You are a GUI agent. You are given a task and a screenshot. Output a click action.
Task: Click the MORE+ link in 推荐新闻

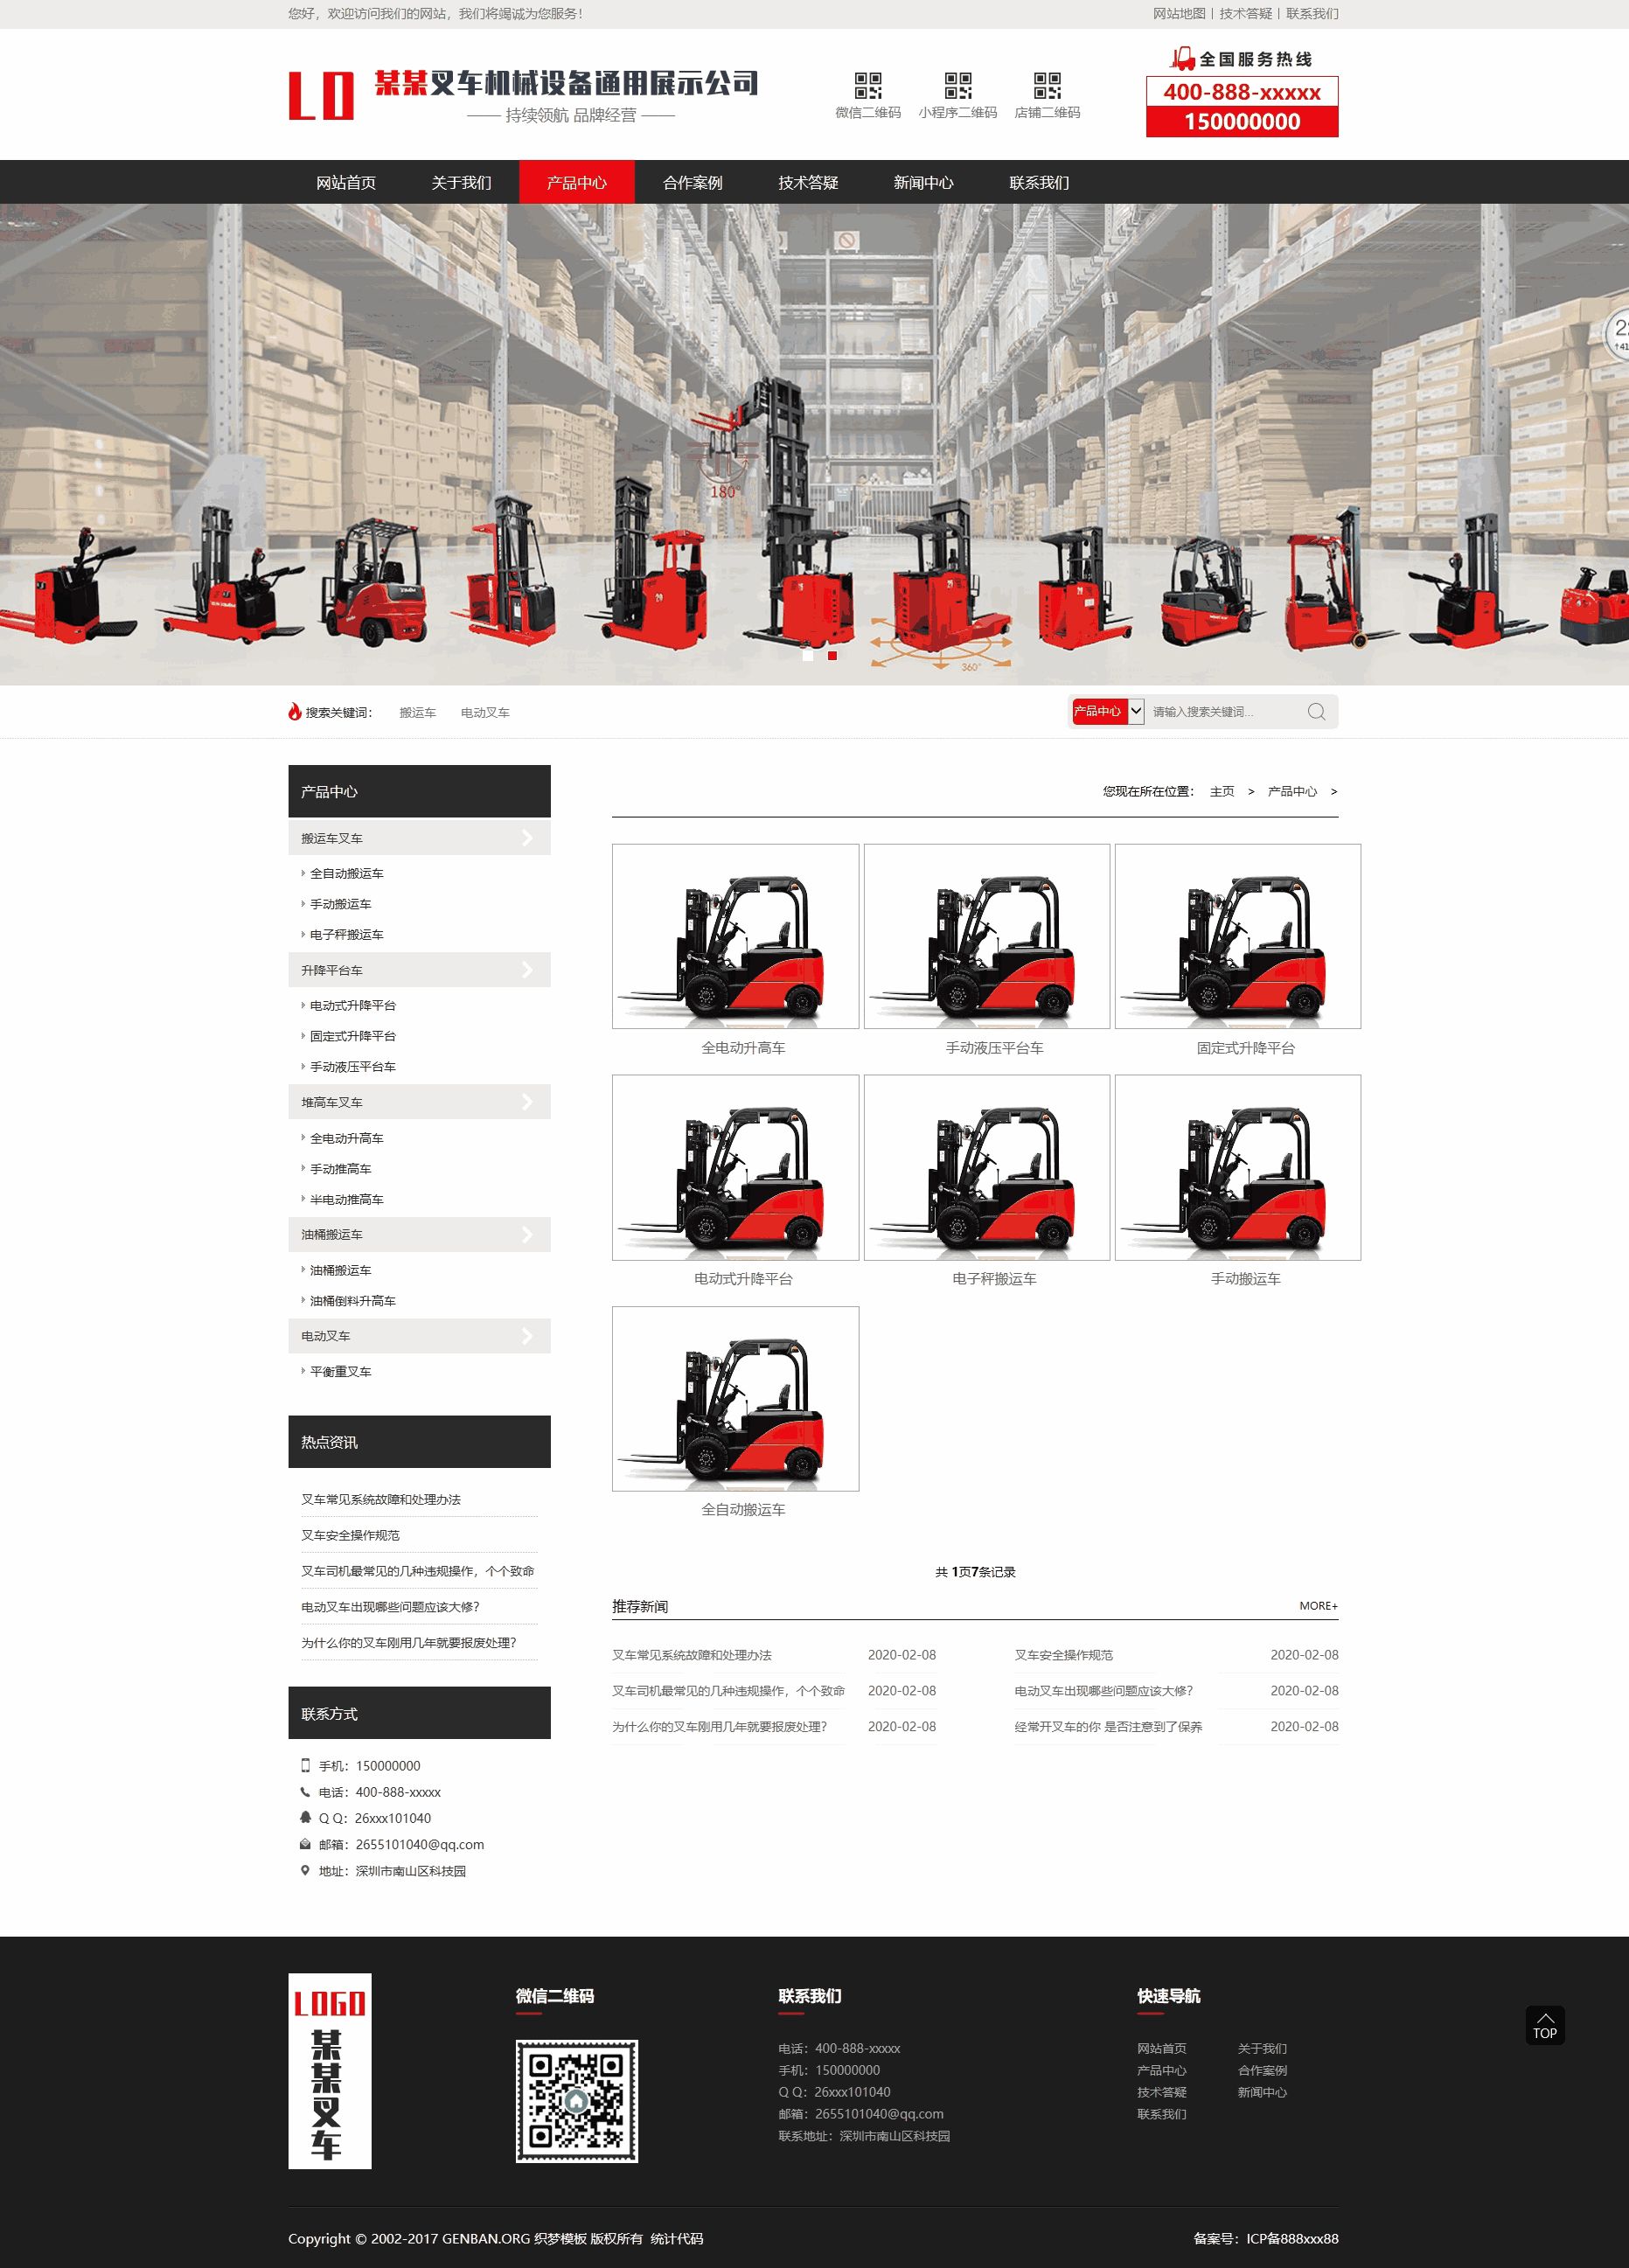point(1317,1605)
